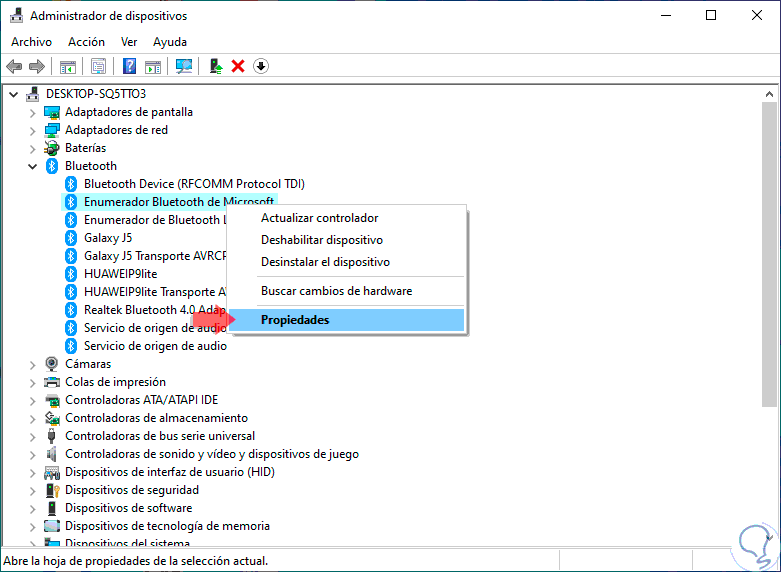Select HUAWEIP9lite device
Image resolution: width=781 pixels, height=572 pixels.
pos(121,274)
